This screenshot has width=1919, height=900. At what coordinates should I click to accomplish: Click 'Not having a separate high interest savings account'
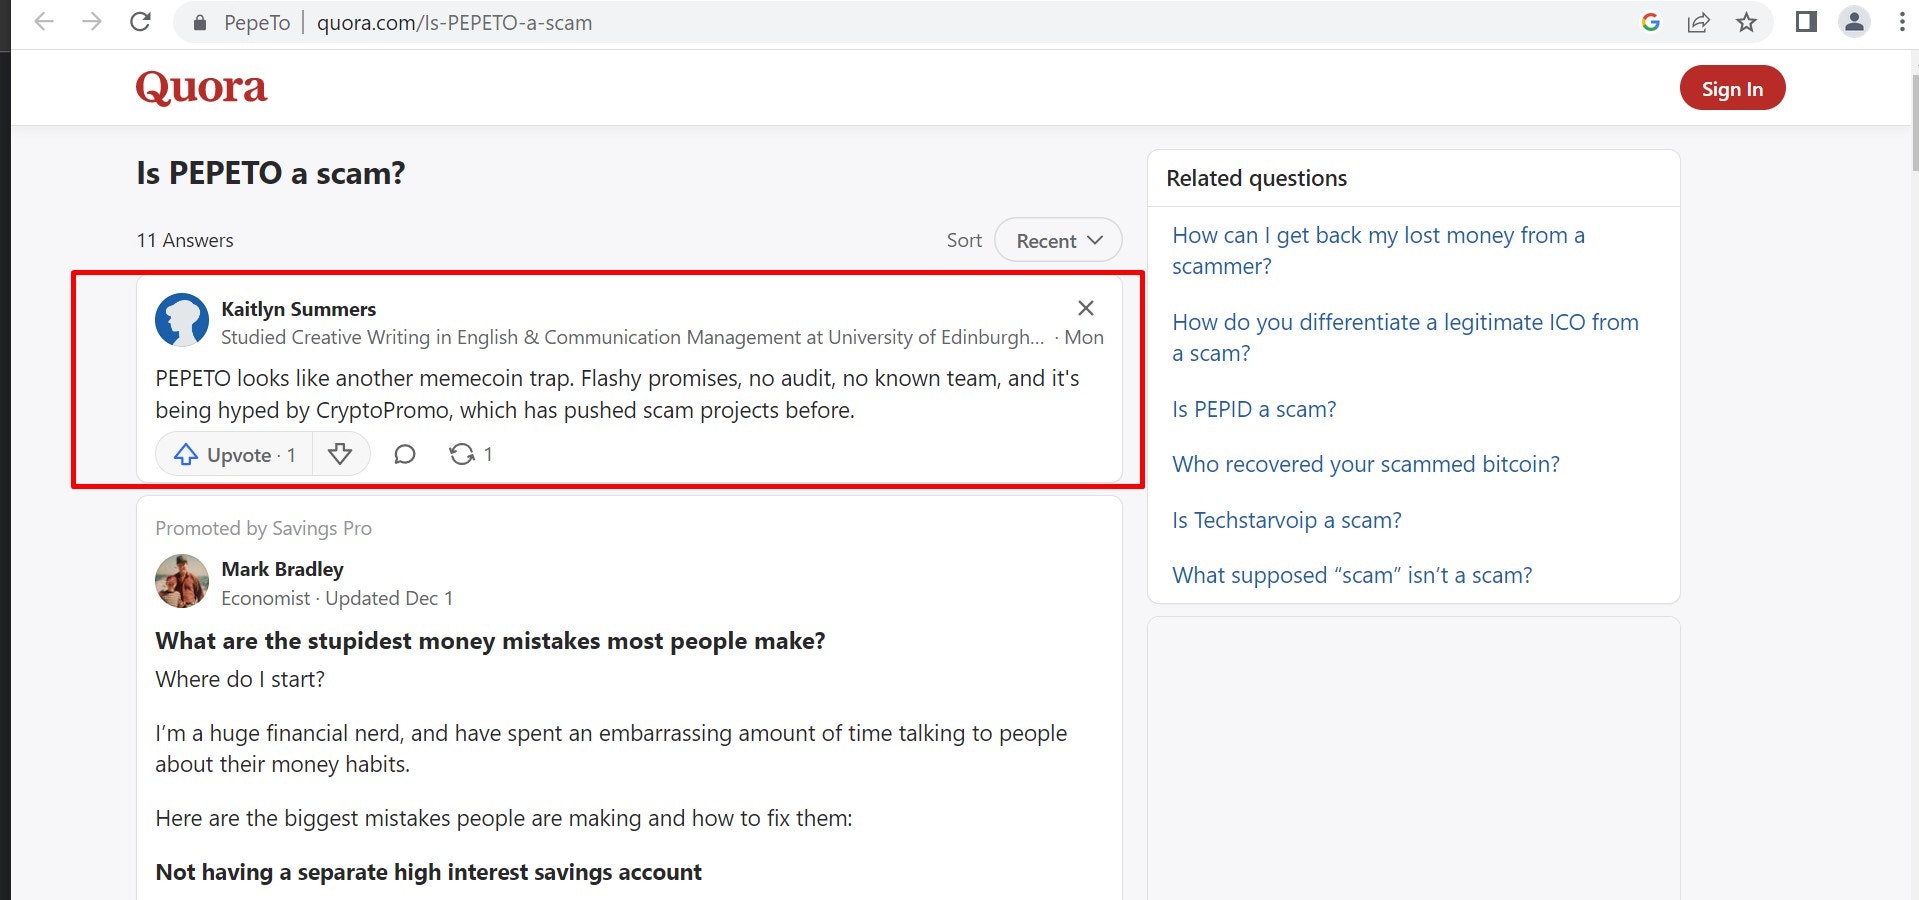[x=428, y=872]
